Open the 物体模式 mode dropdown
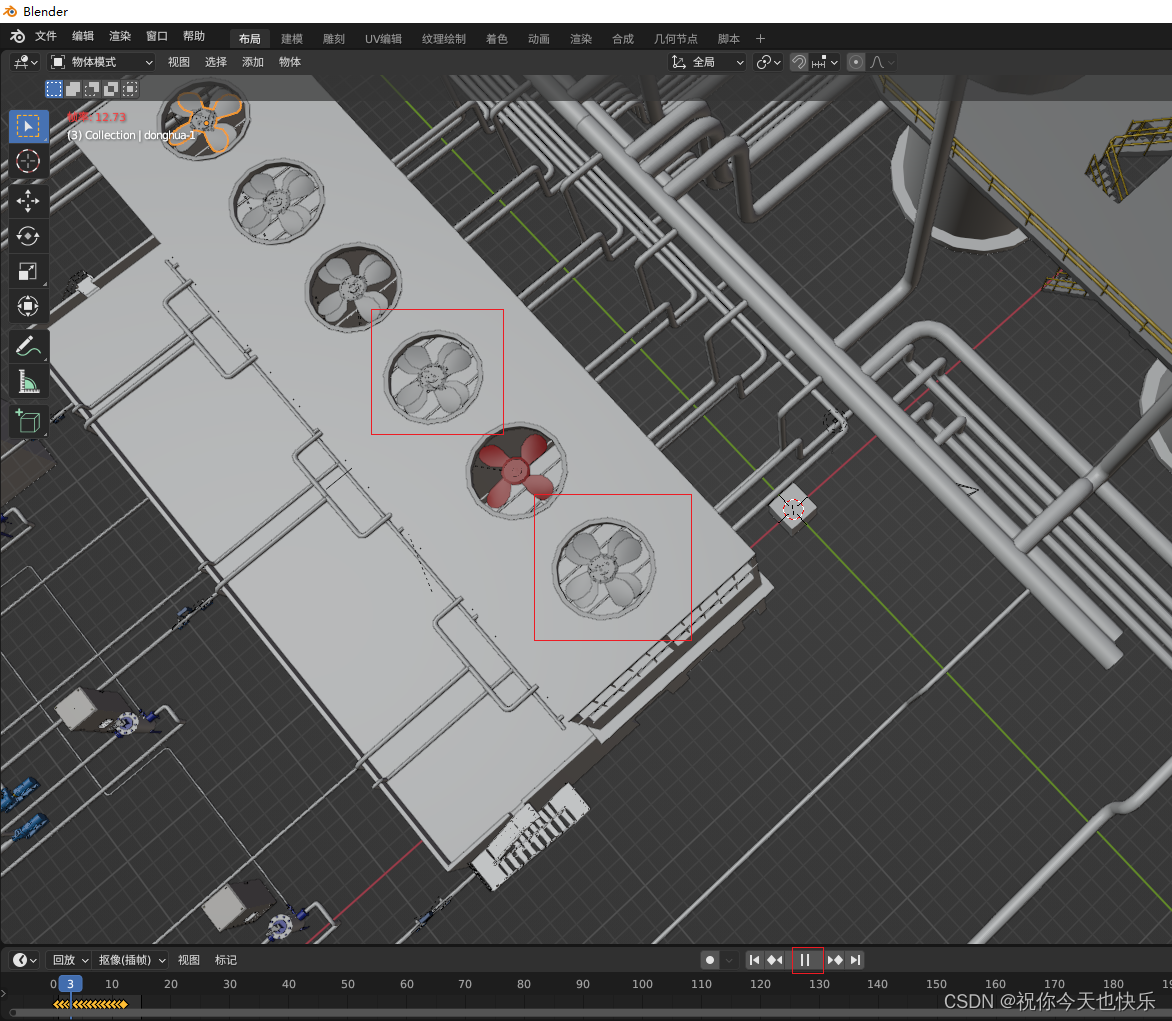 pos(100,61)
